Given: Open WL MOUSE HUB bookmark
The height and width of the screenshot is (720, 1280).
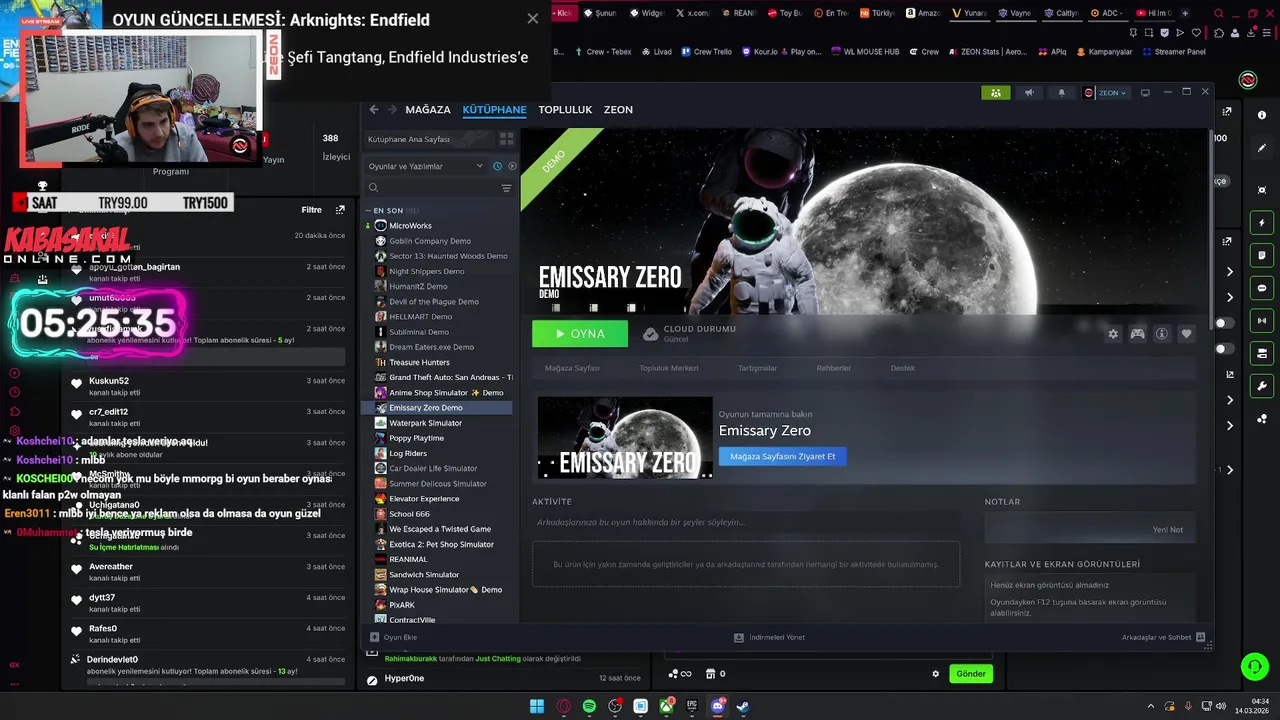Looking at the screenshot, I should 865,52.
